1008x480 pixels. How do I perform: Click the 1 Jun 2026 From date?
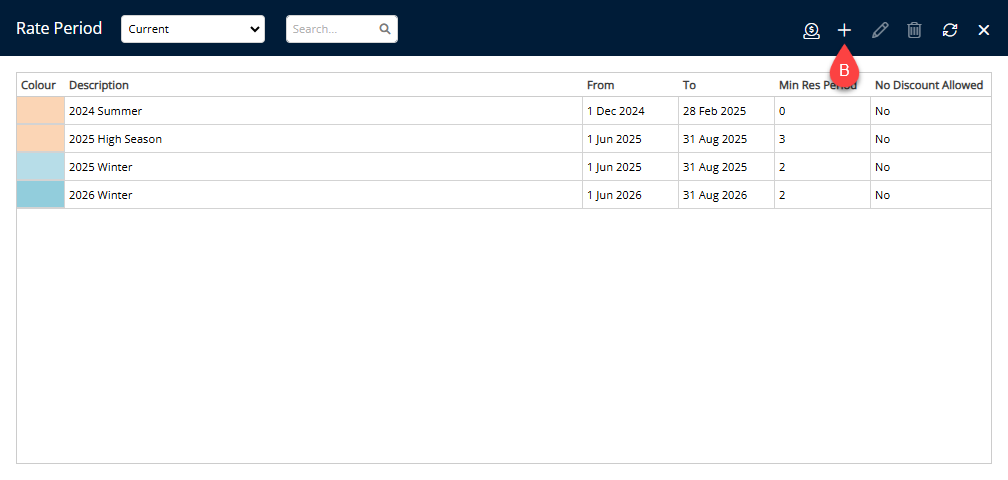(x=614, y=195)
